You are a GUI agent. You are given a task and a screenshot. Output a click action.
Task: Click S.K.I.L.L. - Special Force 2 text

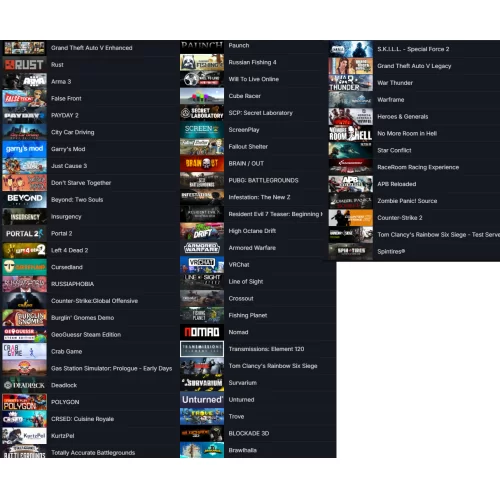pyautogui.click(x=413, y=49)
